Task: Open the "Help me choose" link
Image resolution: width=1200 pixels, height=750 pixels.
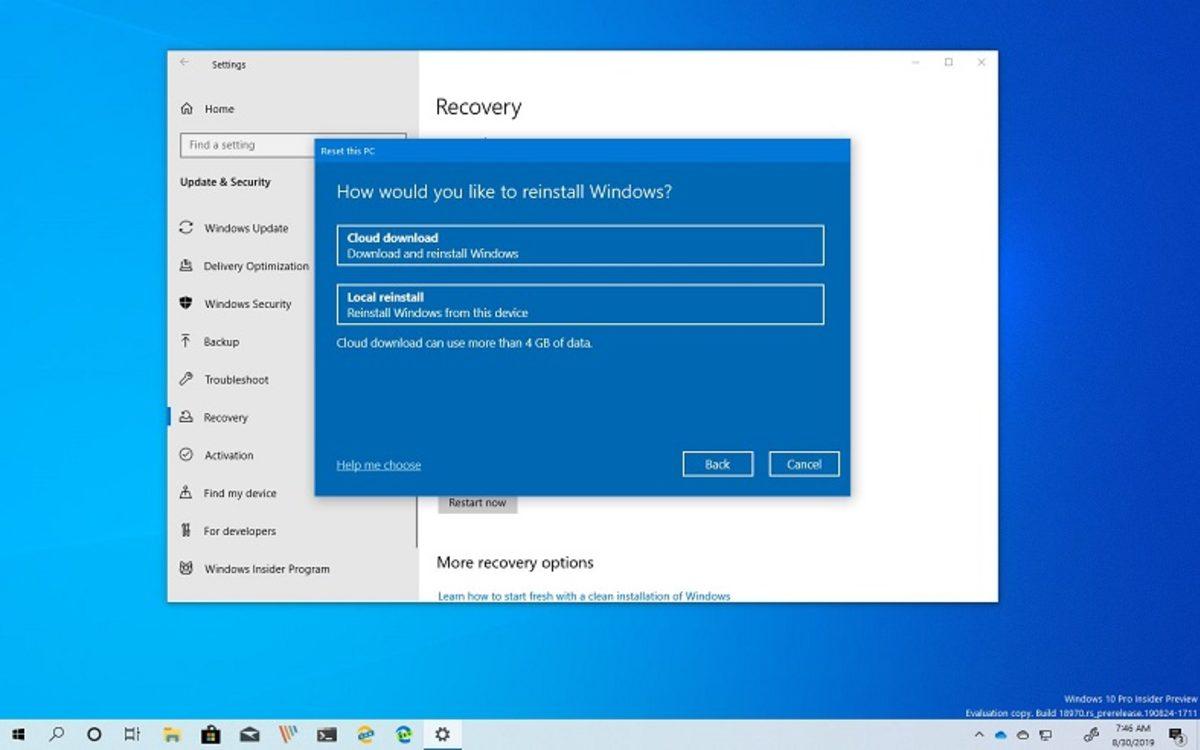Action: (378, 464)
